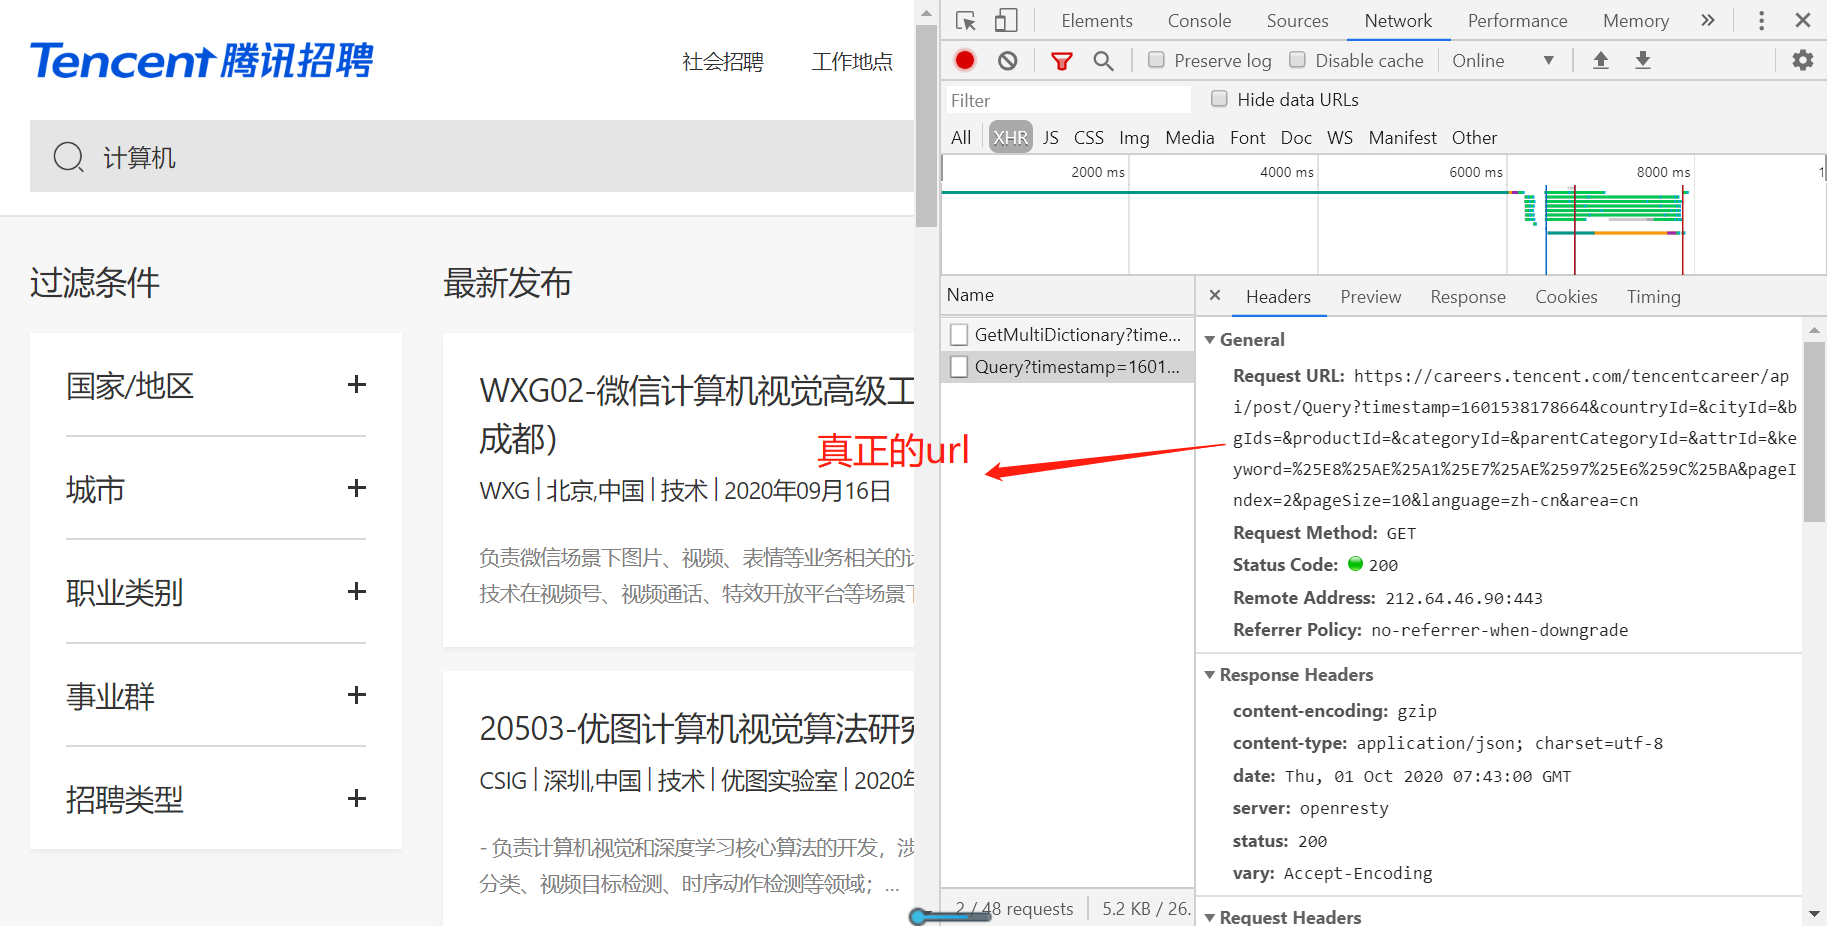This screenshot has width=1827, height=926.
Task: Open the network search magnifier
Action: (1103, 61)
